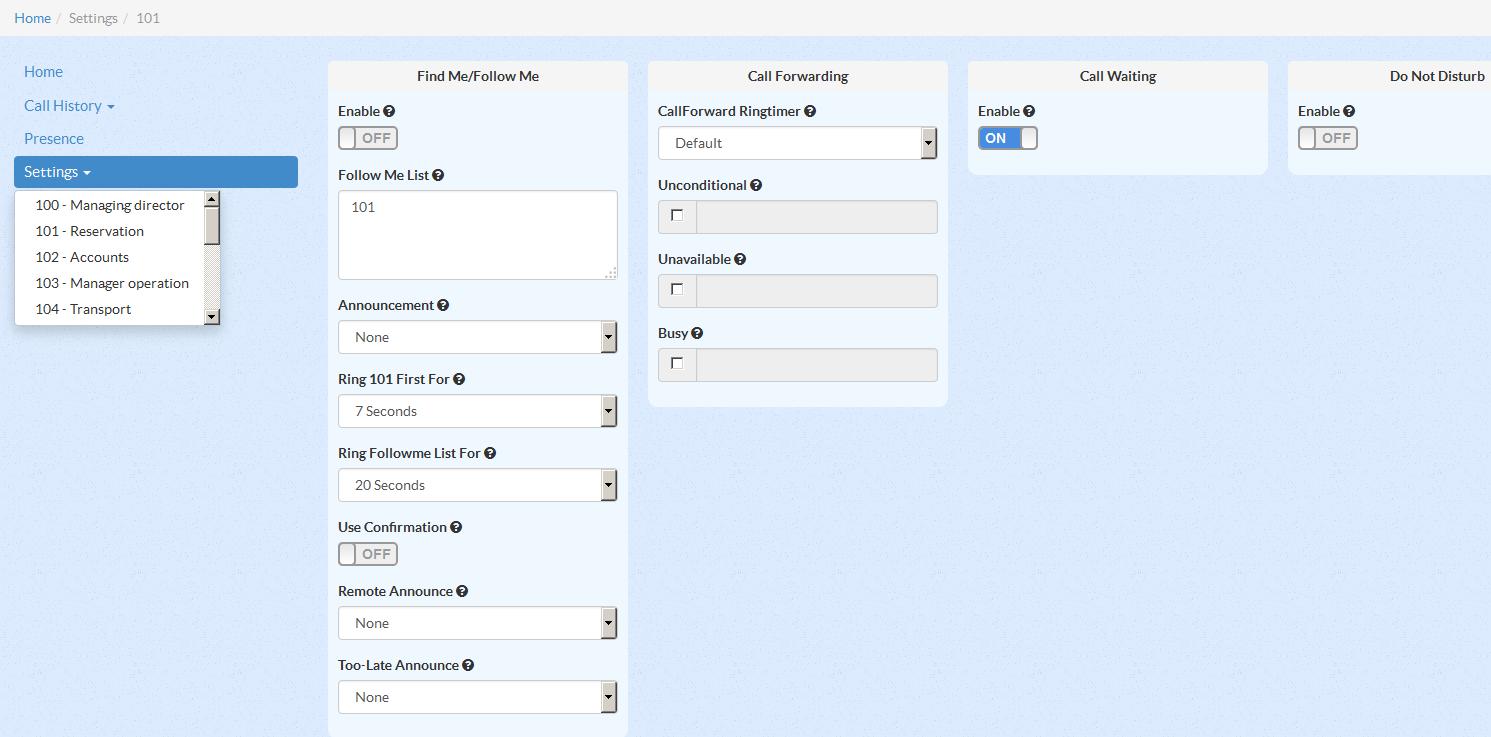This screenshot has height=737, width=1491.
Task: Open the Remote Announce dropdown
Action: coord(478,623)
